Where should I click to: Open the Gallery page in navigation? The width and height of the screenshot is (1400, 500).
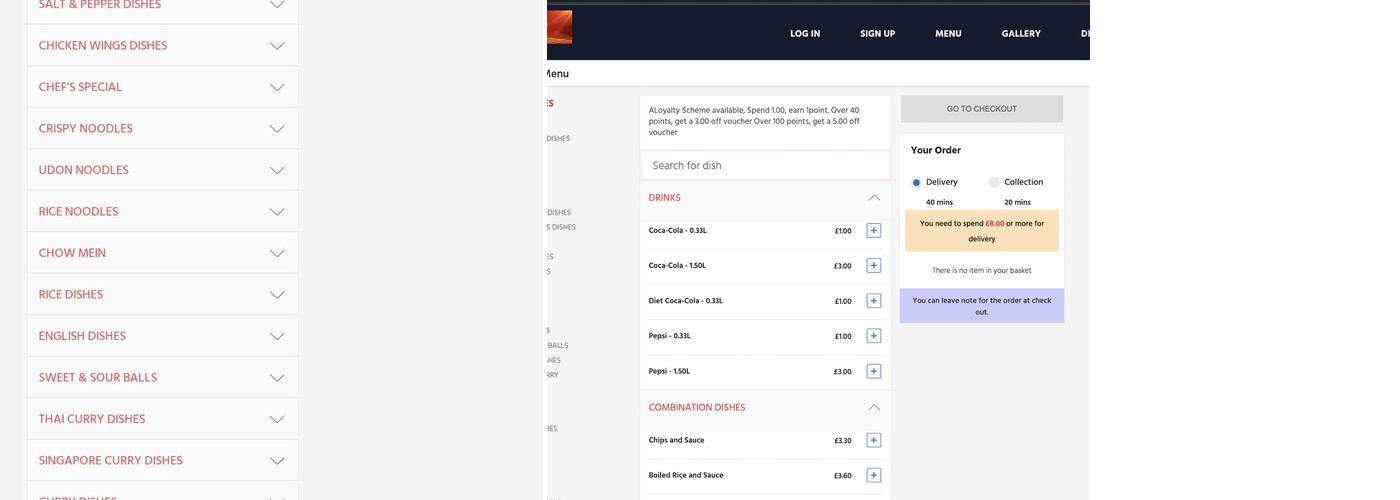point(1021,34)
